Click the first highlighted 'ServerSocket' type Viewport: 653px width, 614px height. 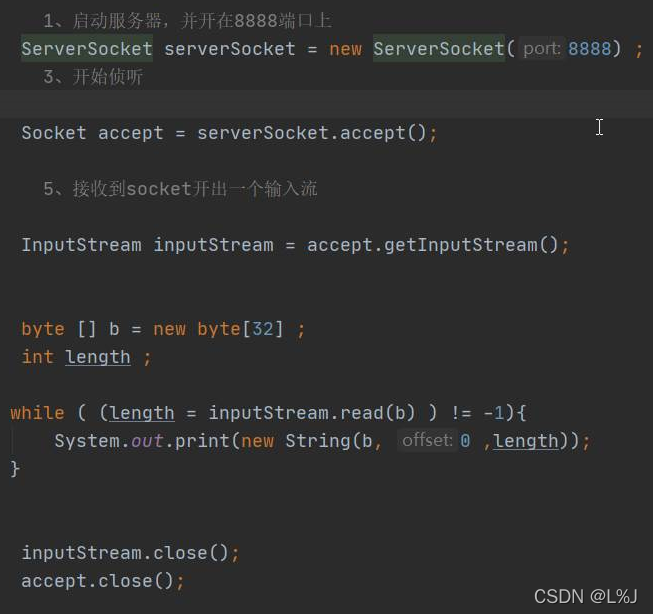tap(87, 49)
